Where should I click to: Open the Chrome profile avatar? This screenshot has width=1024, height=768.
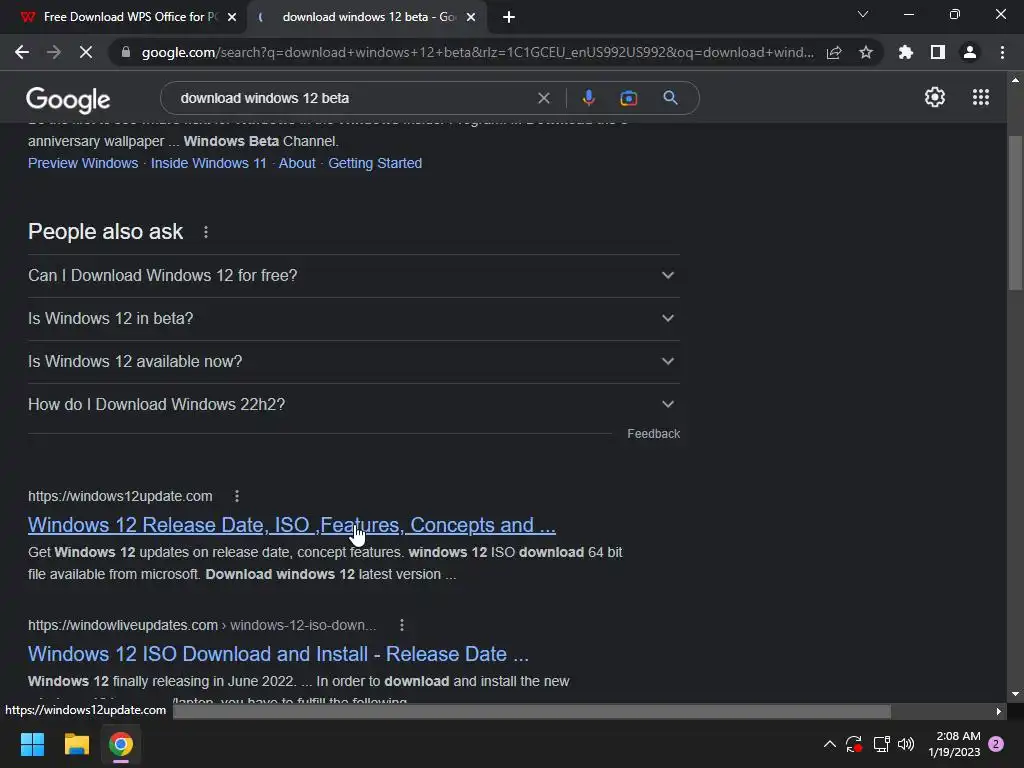tap(970, 52)
